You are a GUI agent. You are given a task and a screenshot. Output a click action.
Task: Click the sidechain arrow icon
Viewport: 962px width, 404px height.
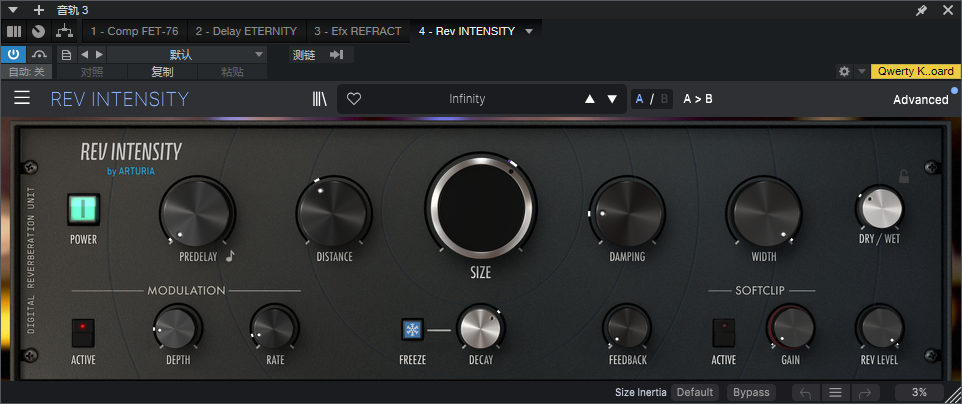coord(336,55)
